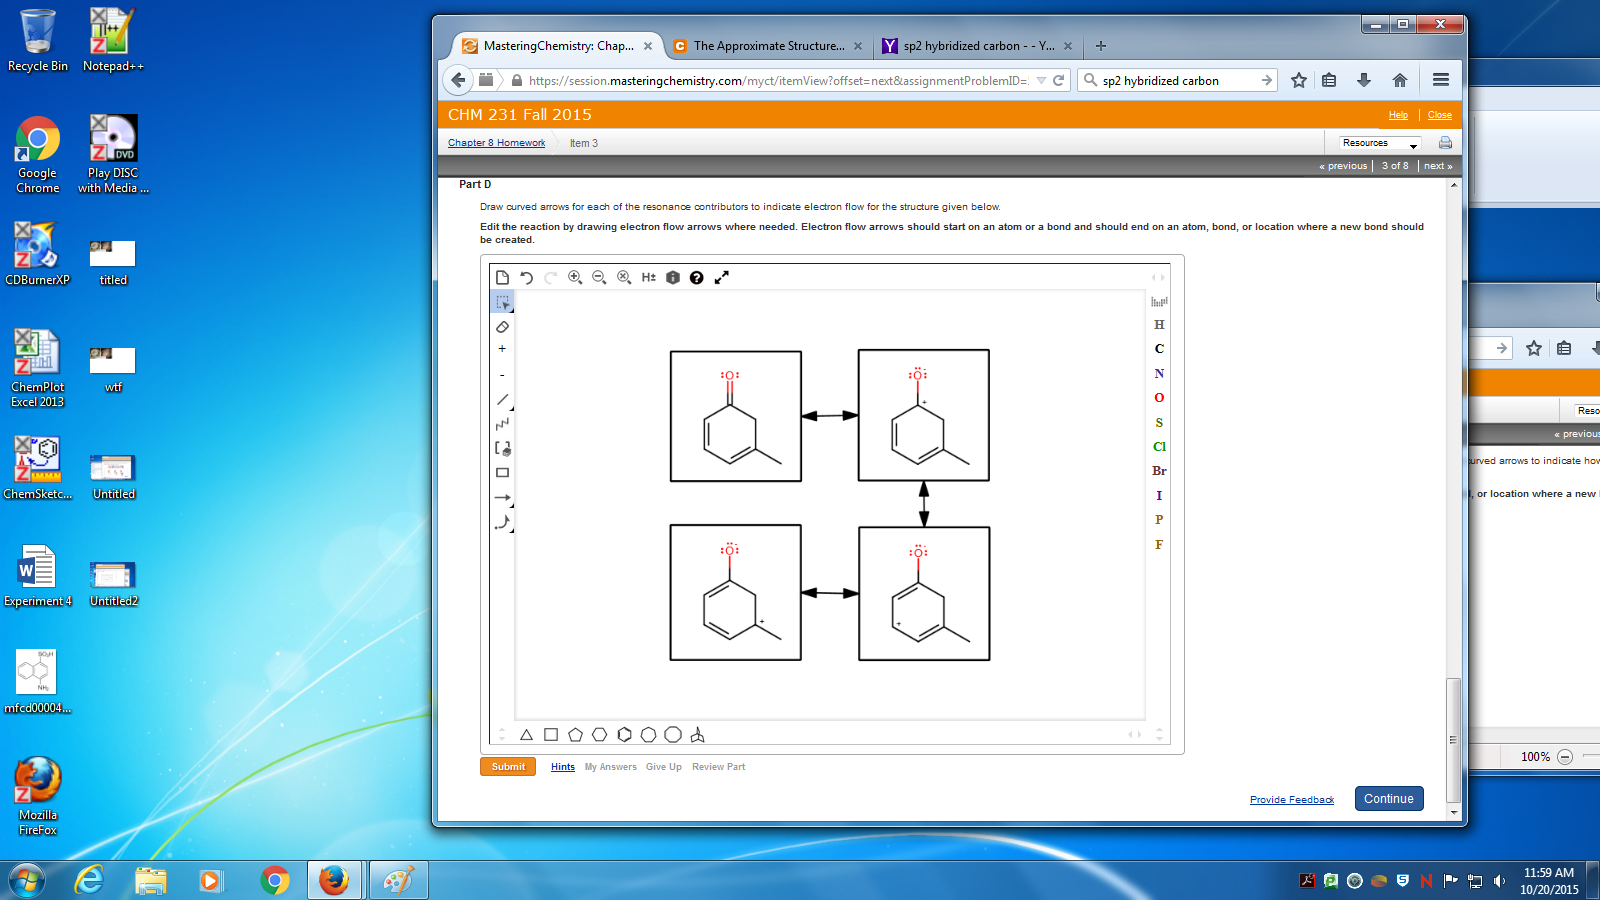Select the Eraser tool

(502, 327)
